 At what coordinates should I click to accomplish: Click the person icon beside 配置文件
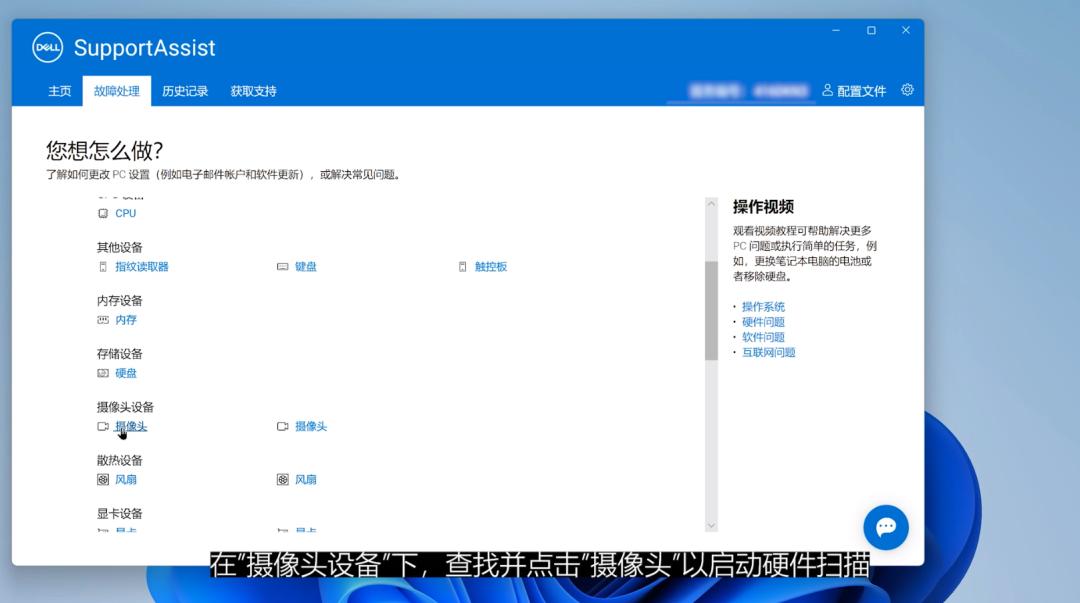827,90
